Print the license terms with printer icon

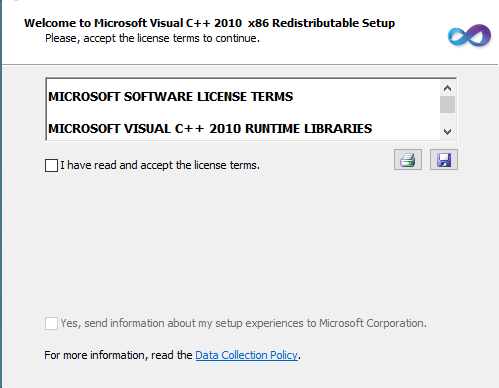pyautogui.click(x=408, y=160)
